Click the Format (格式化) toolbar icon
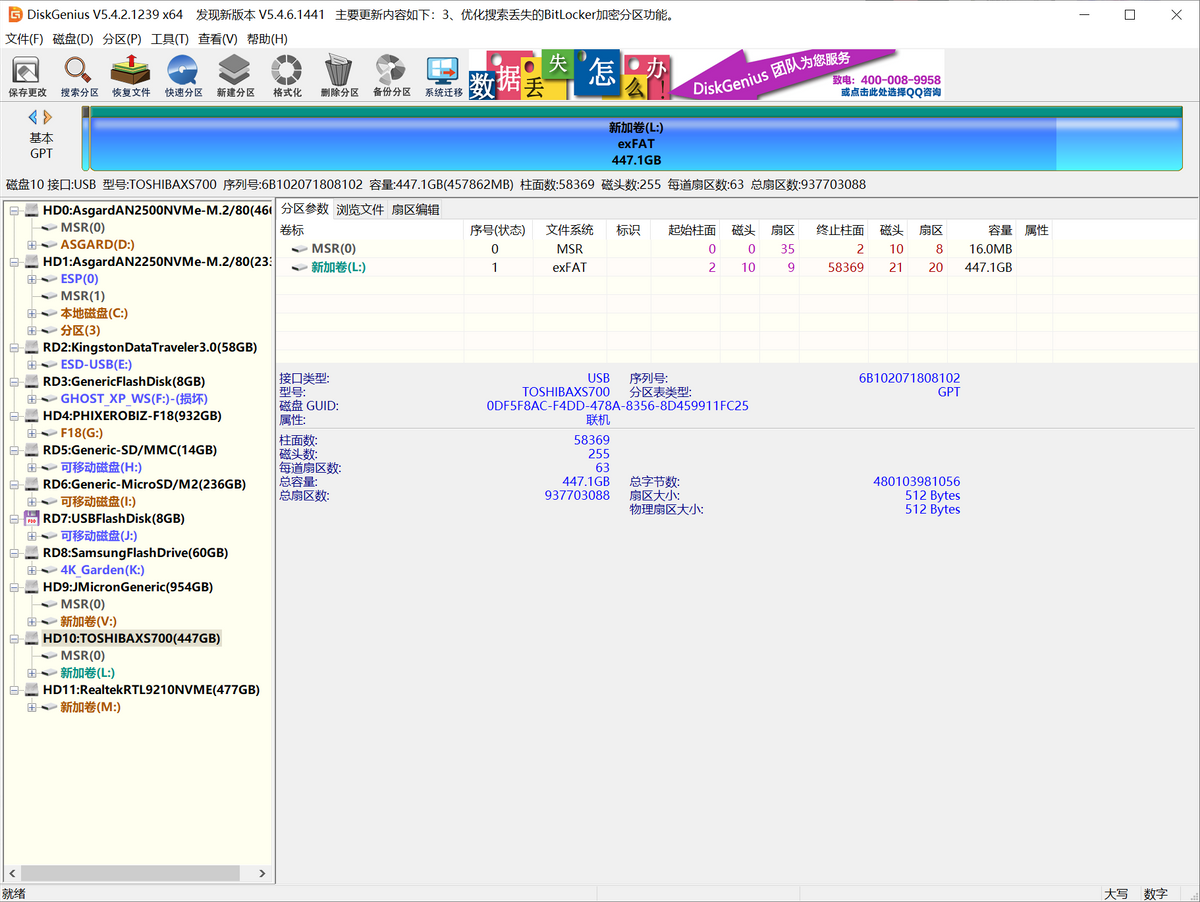 (287, 77)
